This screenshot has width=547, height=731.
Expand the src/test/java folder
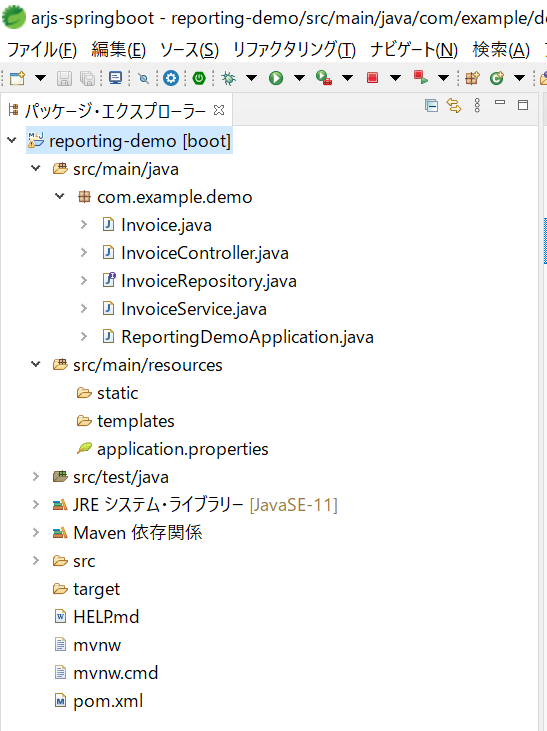(x=36, y=476)
